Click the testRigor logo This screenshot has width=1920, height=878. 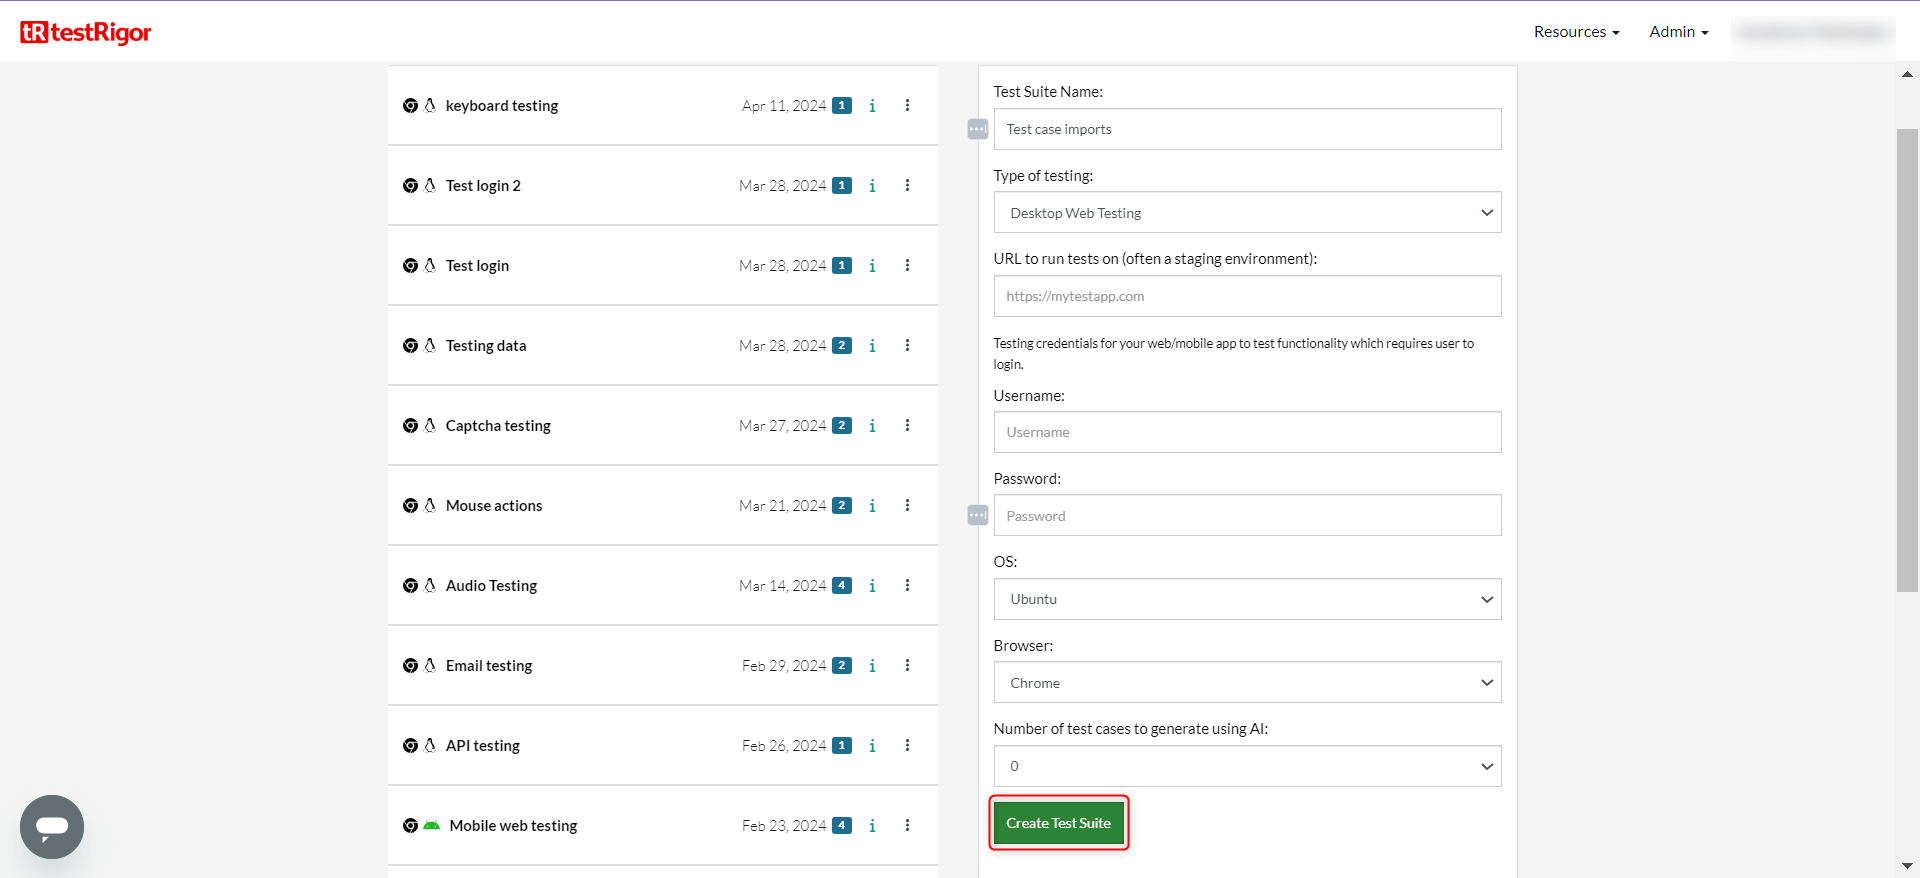coord(86,32)
